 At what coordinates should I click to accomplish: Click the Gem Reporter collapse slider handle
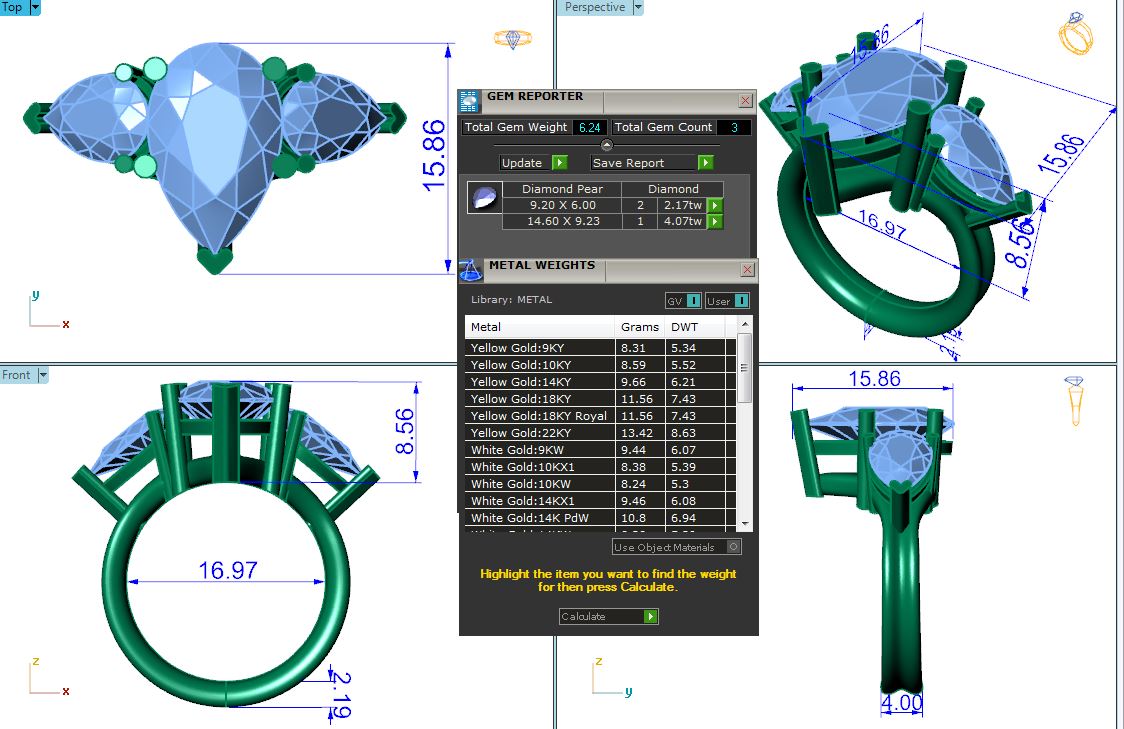click(606, 145)
